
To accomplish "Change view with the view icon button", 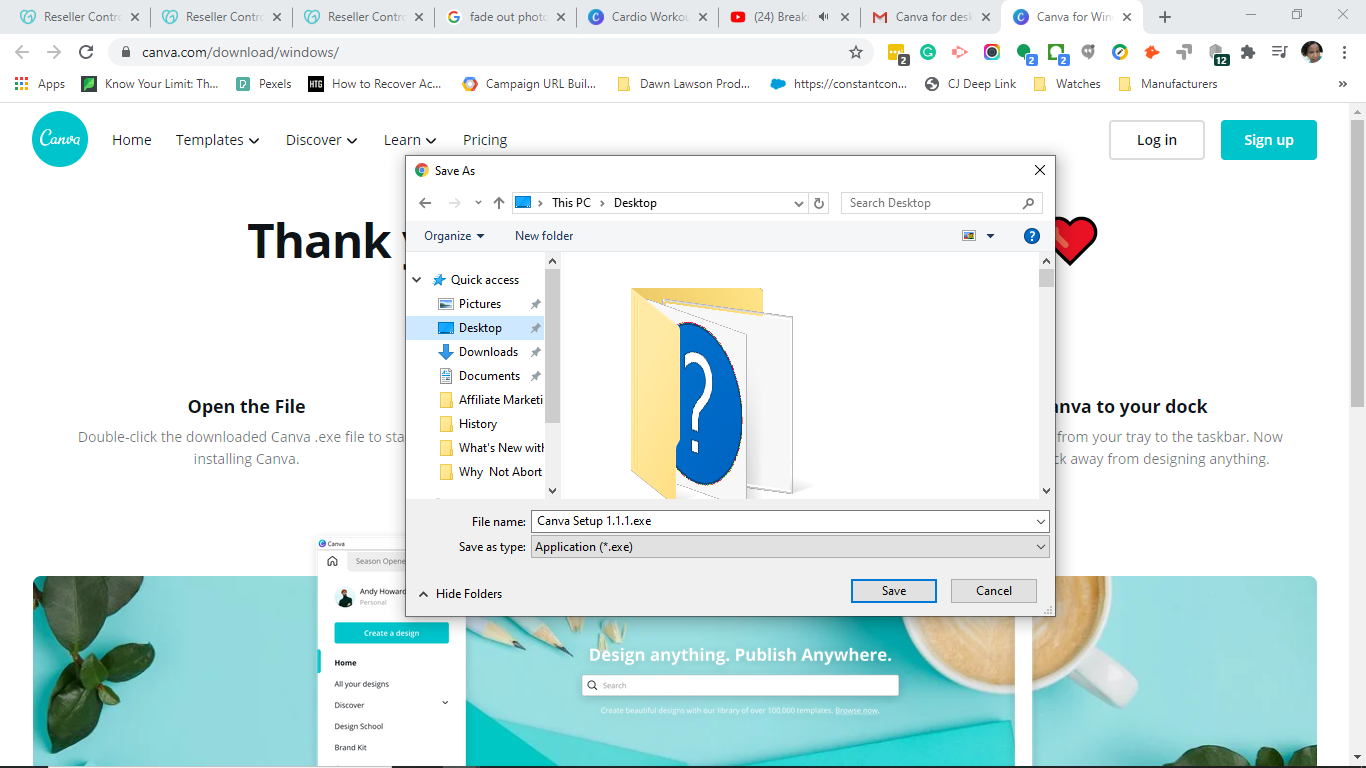I will click(x=969, y=236).
